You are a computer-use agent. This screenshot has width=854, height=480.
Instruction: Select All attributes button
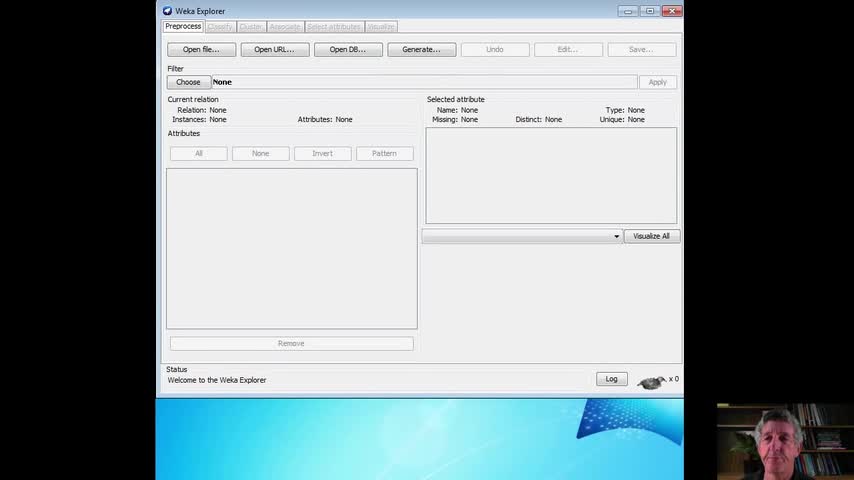(199, 154)
